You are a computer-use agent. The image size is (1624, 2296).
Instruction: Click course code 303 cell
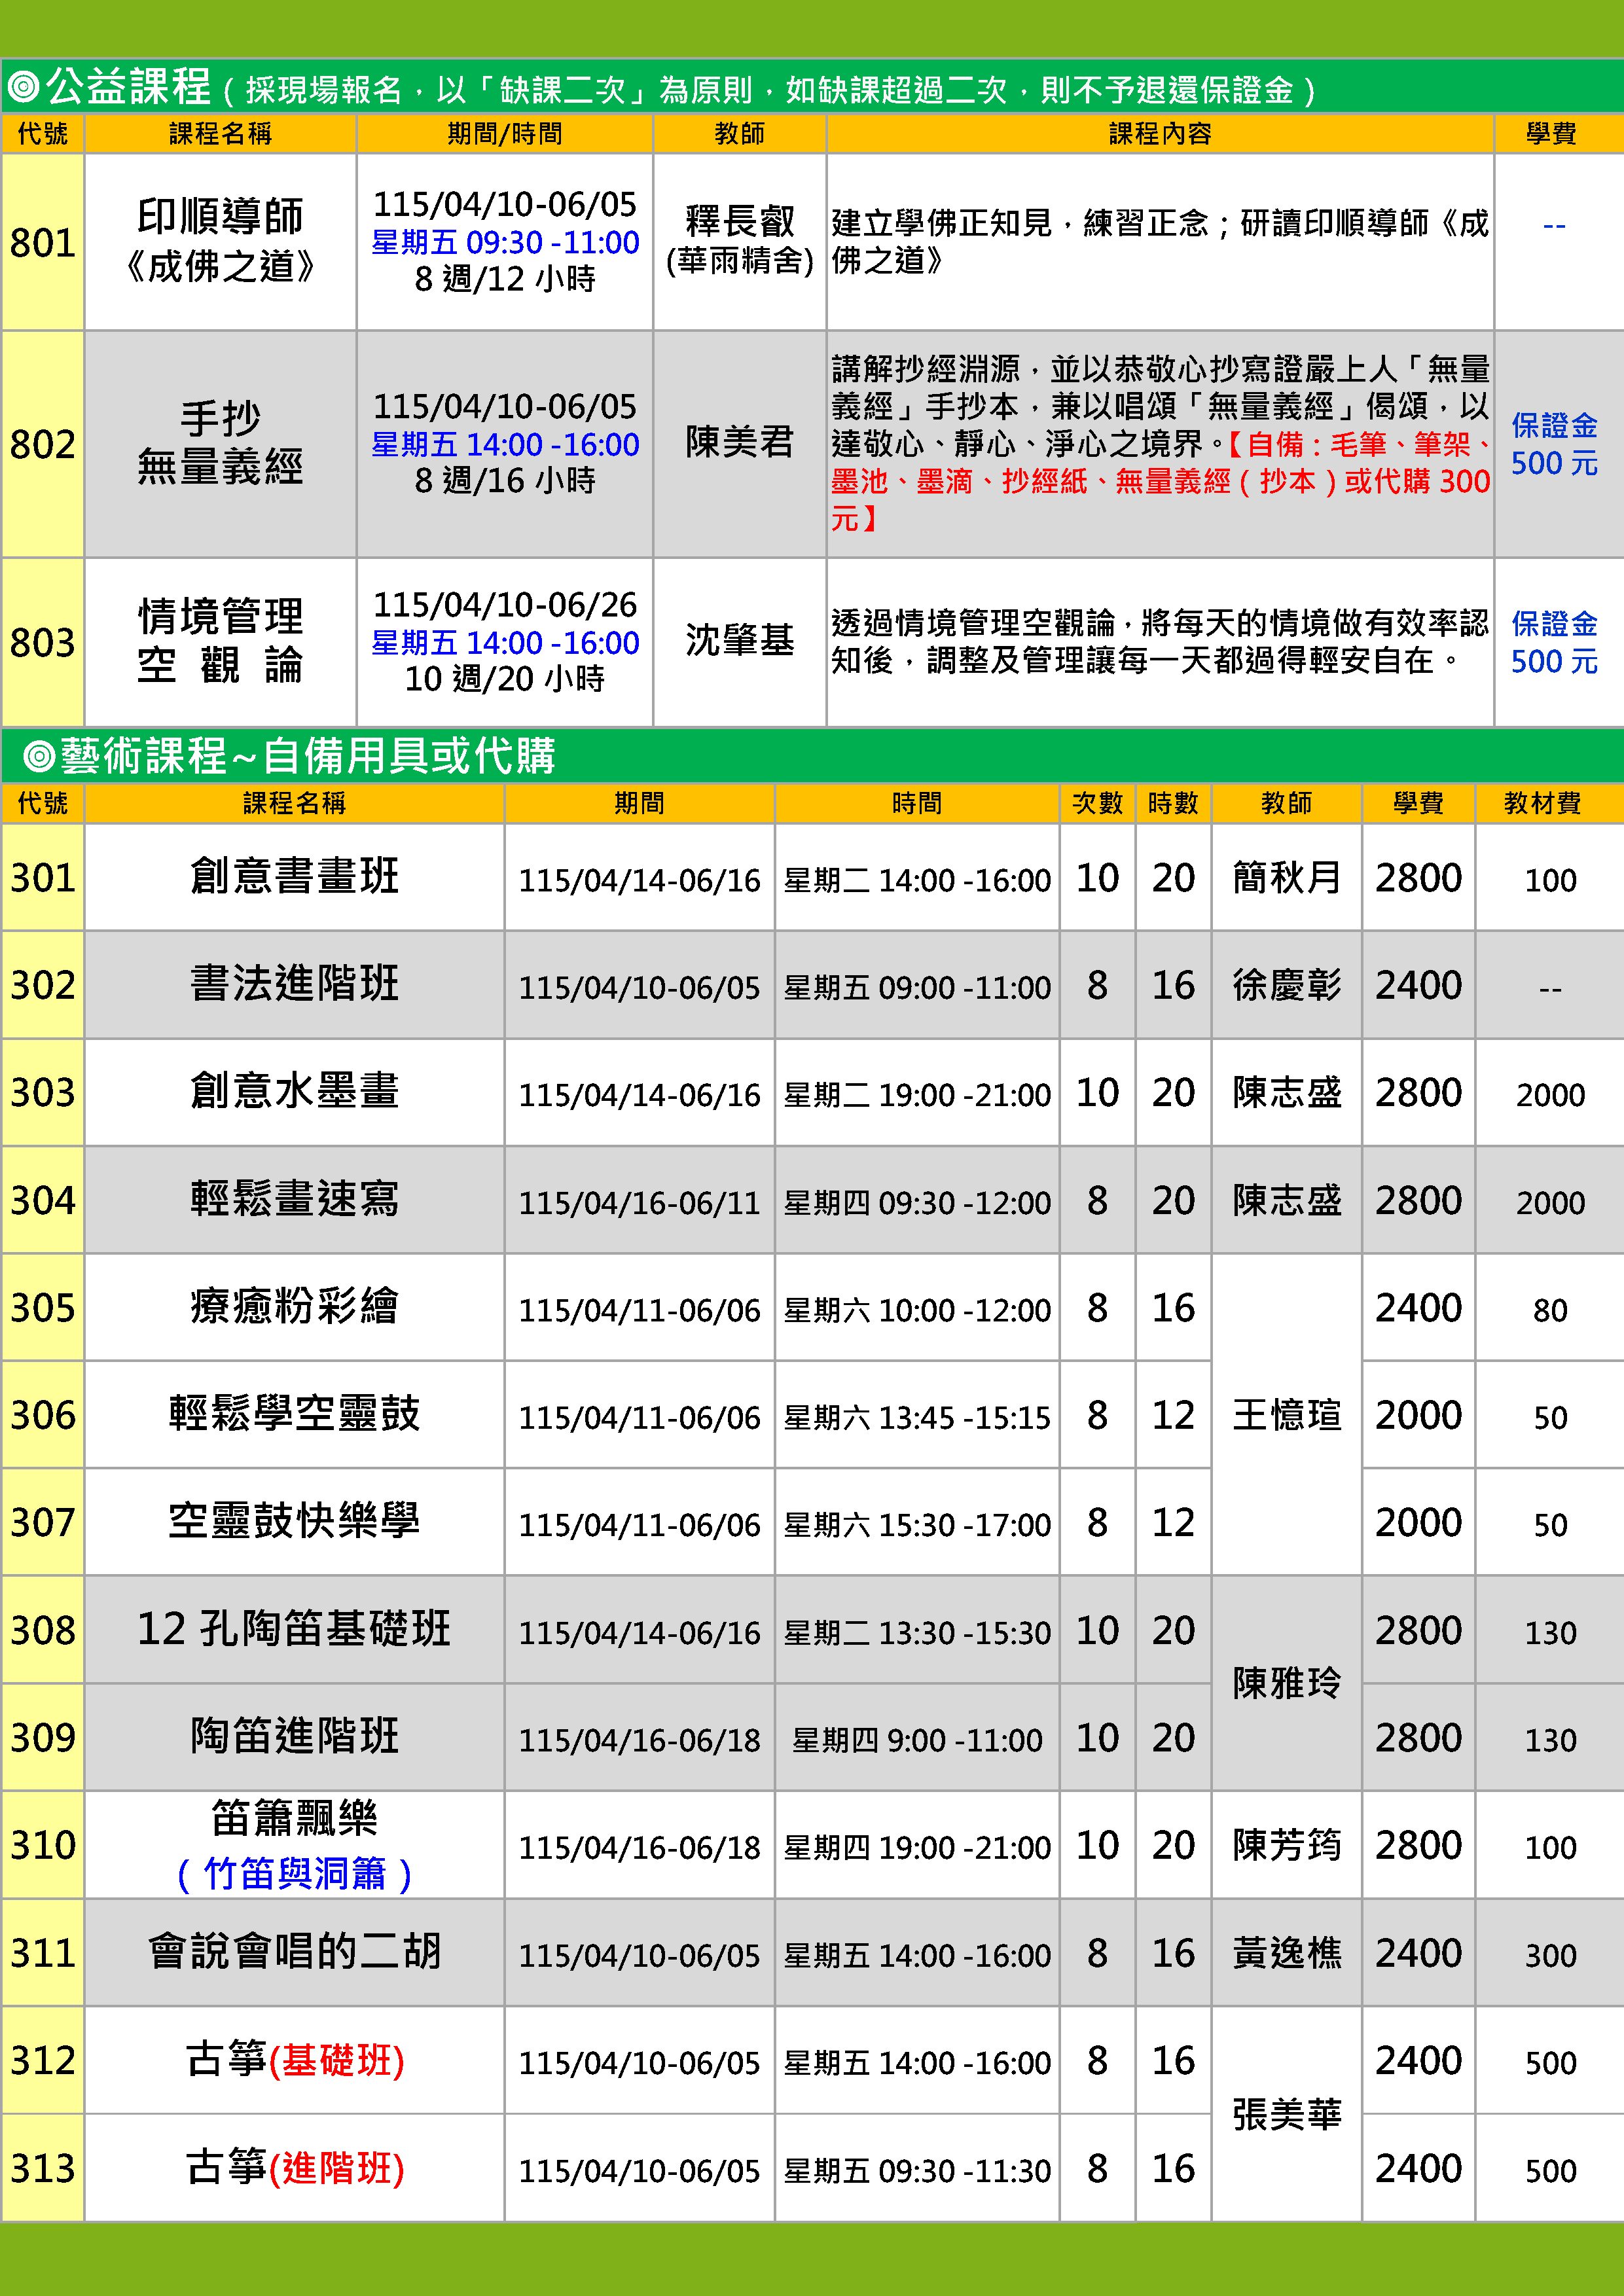(42, 1092)
